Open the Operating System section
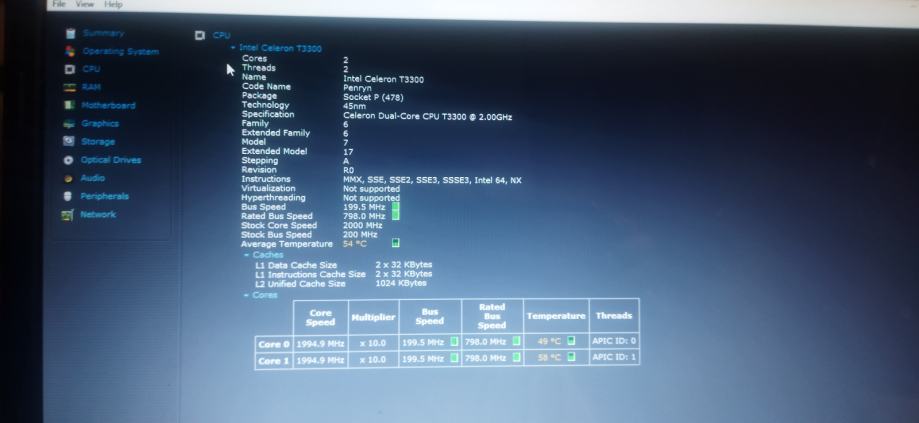Viewport: 919px width, 423px height. coord(121,52)
